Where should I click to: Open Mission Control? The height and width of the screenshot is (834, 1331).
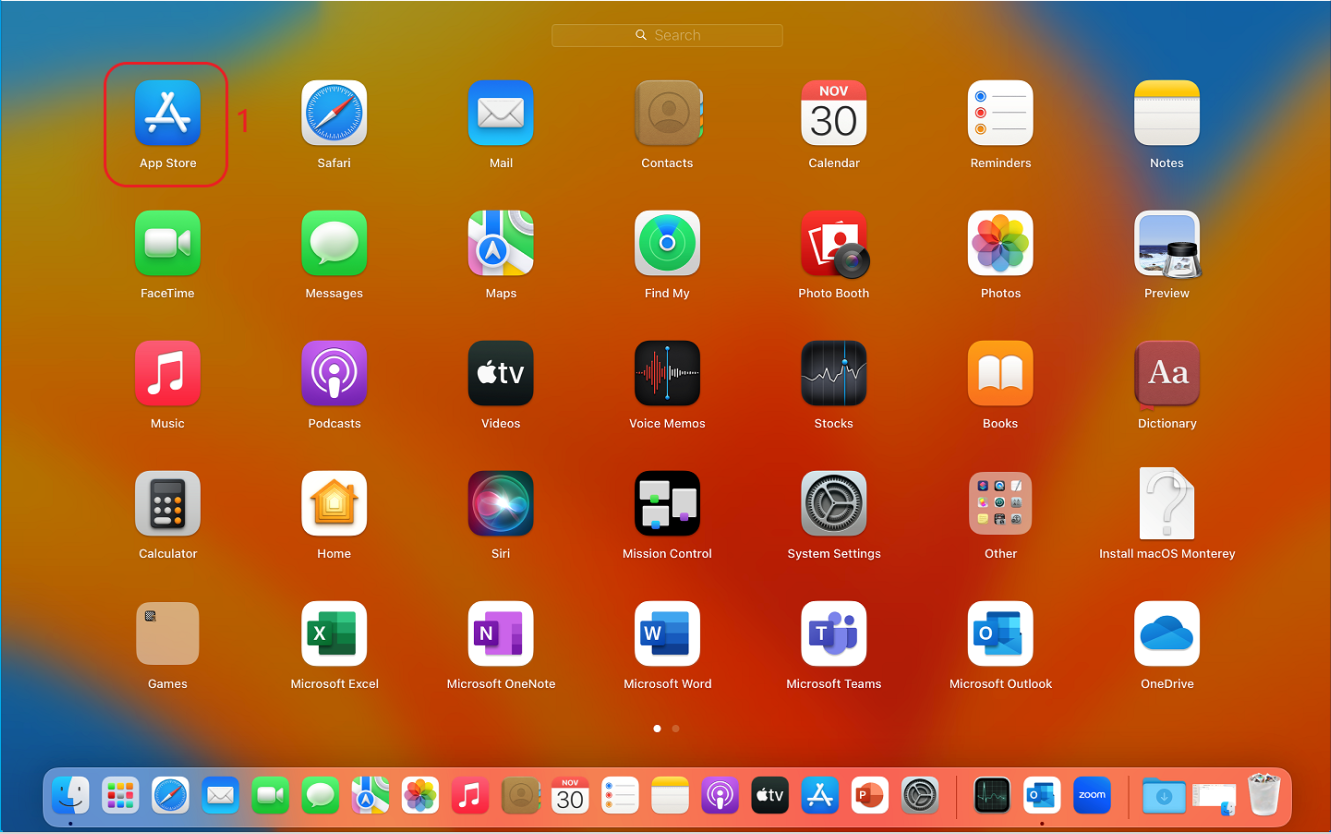667,503
